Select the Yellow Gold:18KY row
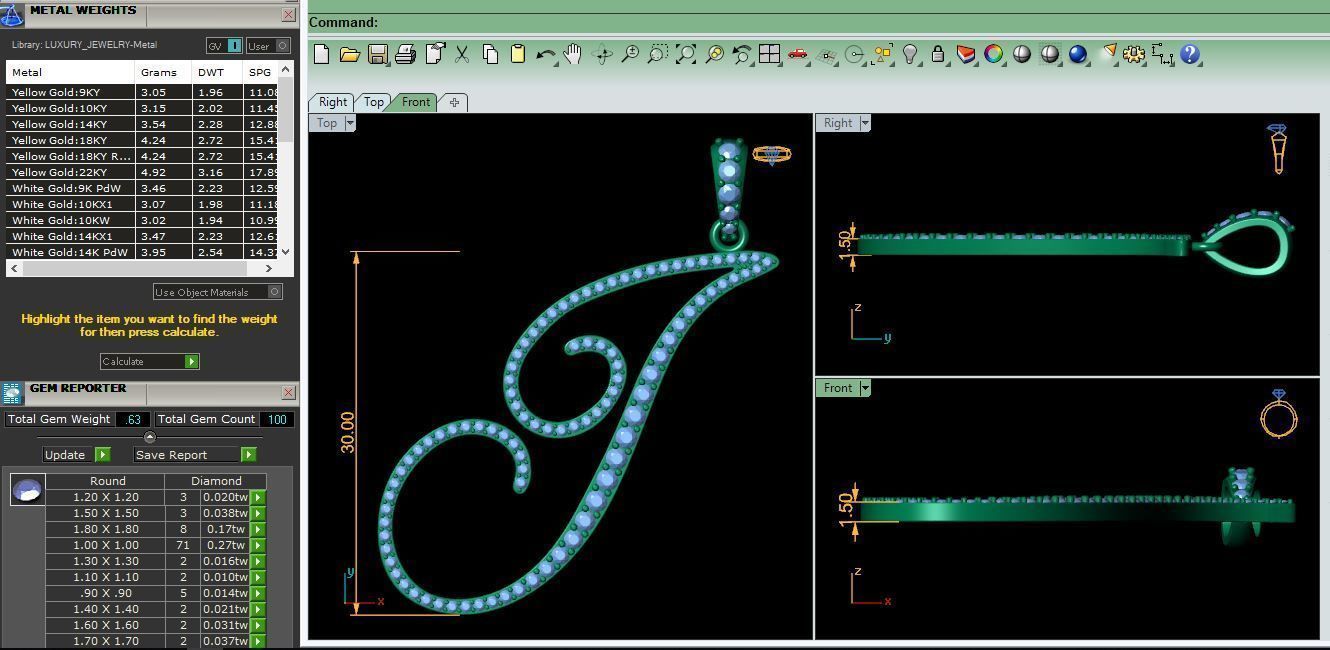Viewport: 1330px width, 650px height. click(142, 140)
